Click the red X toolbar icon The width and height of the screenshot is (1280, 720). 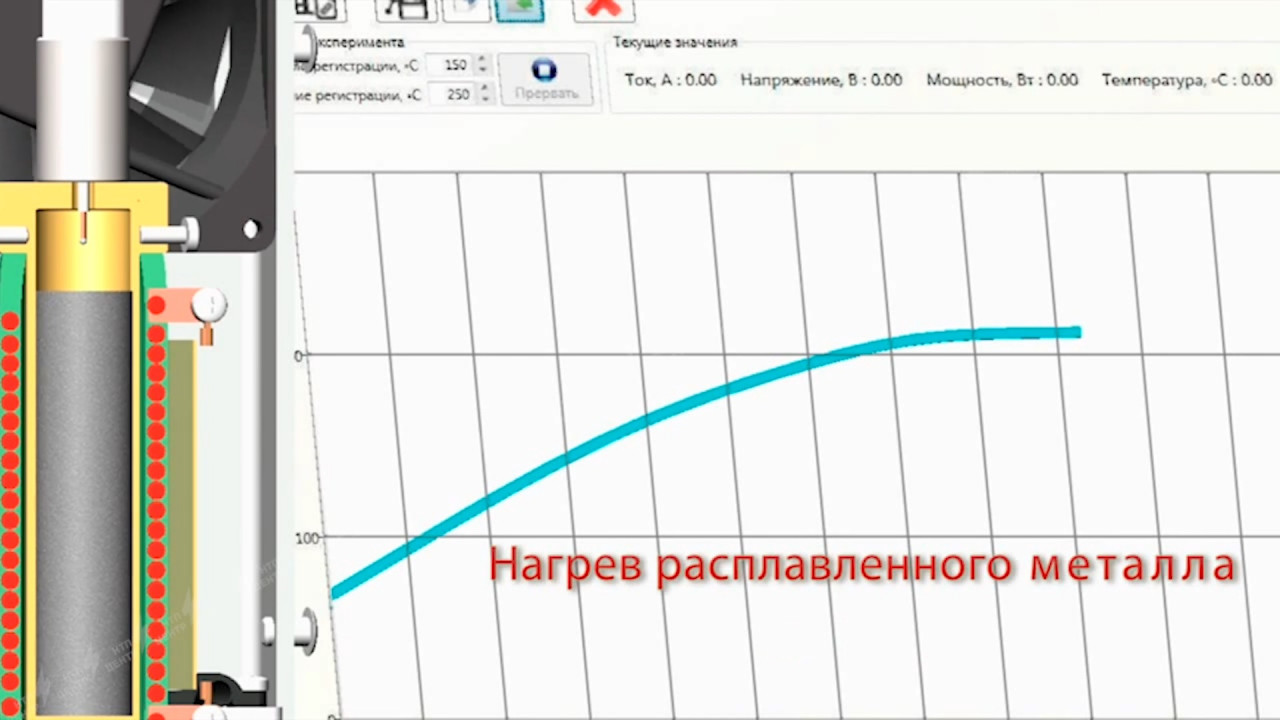(x=603, y=8)
